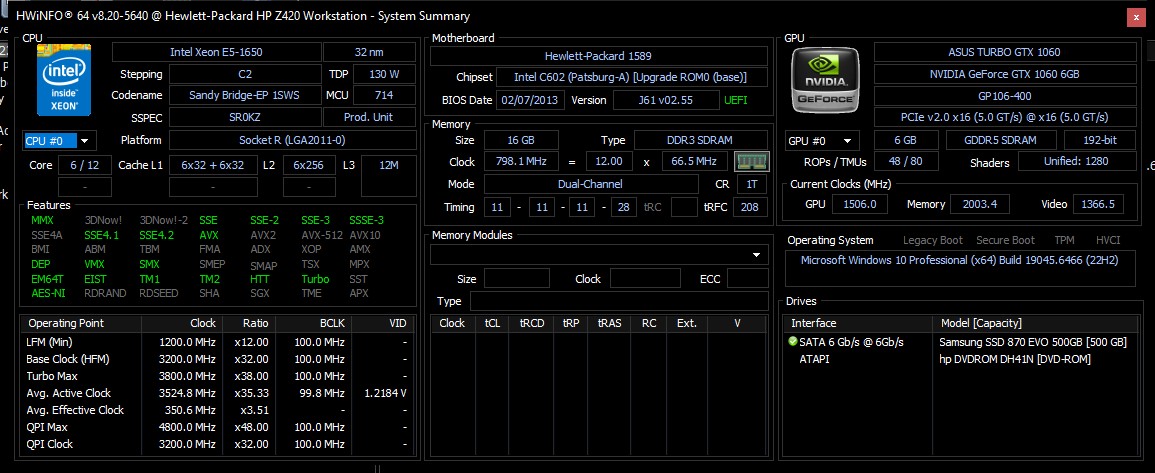Click the Interface column header in Drives
The height and width of the screenshot is (473, 1155).
pos(859,323)
